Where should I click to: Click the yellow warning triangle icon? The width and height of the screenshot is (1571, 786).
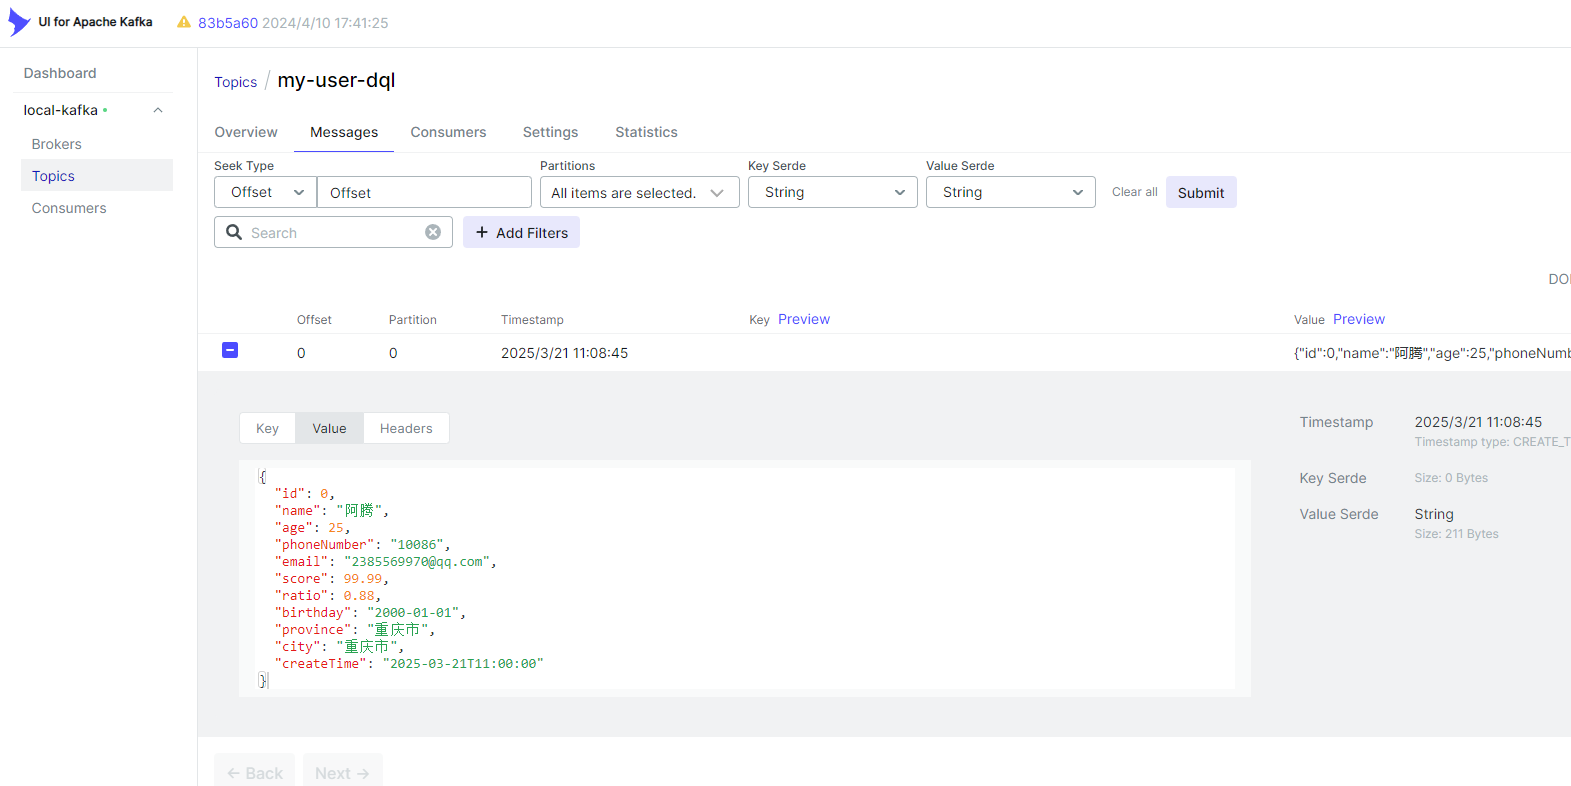click(x=184, y=22)
